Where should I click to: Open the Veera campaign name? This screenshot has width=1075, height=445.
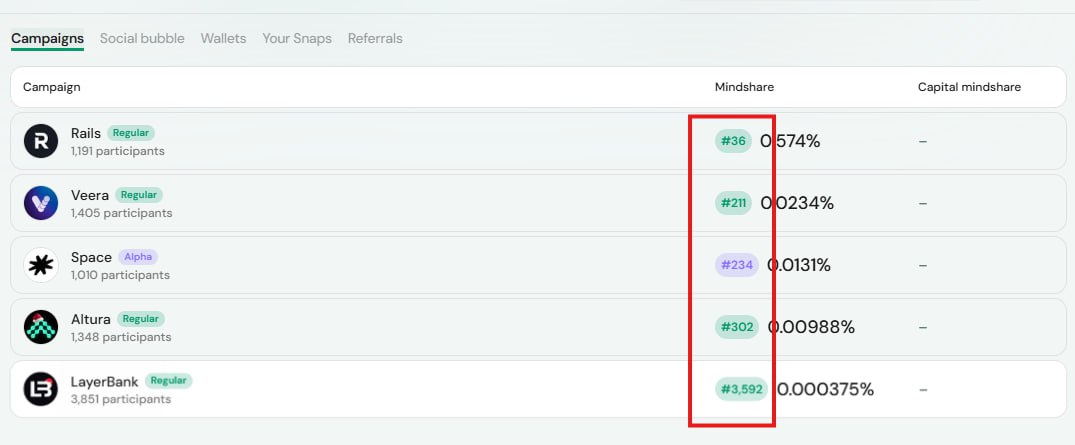[90, 195]
